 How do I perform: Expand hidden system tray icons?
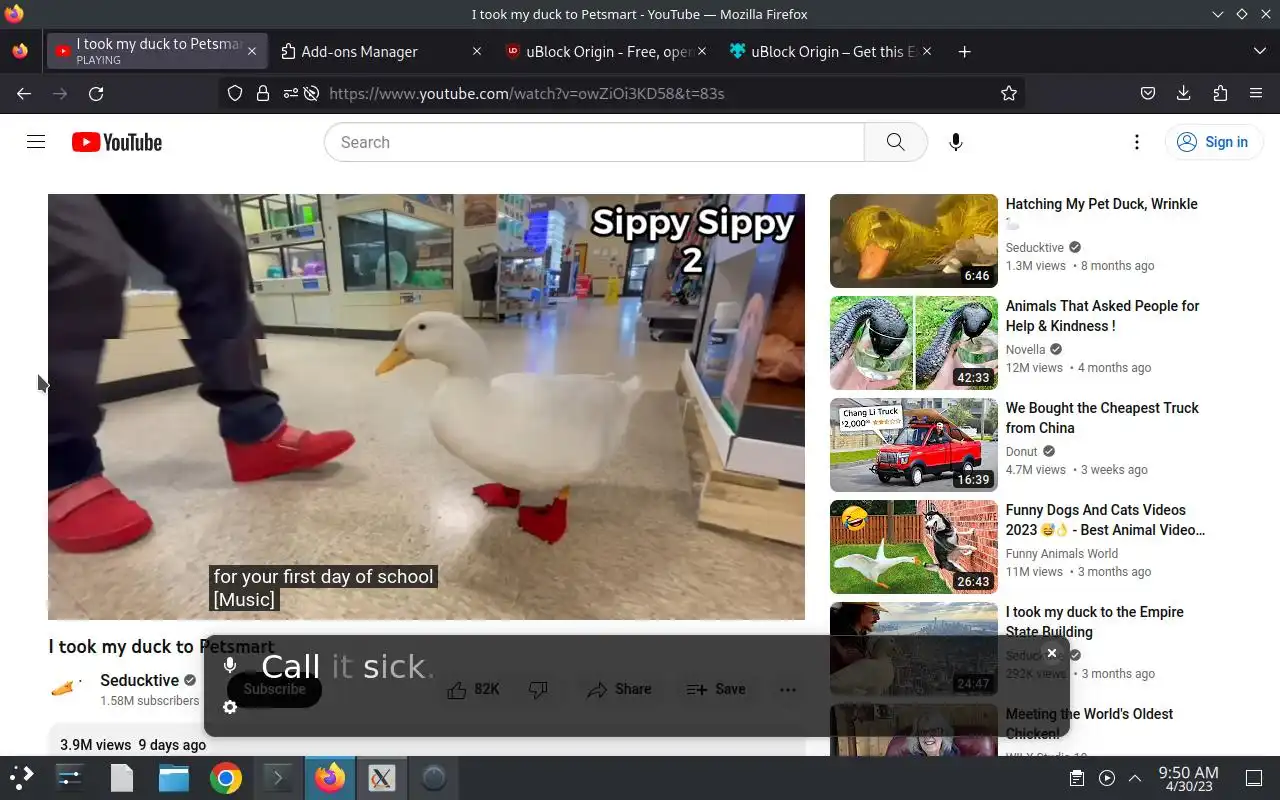tap(1135, 778)
